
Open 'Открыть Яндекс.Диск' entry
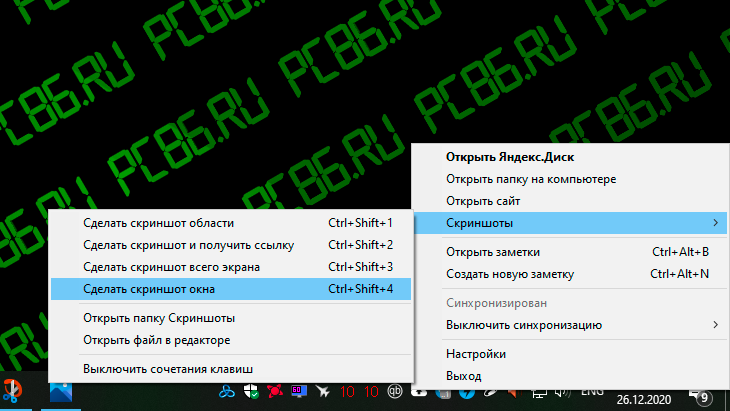pos(570,157)
